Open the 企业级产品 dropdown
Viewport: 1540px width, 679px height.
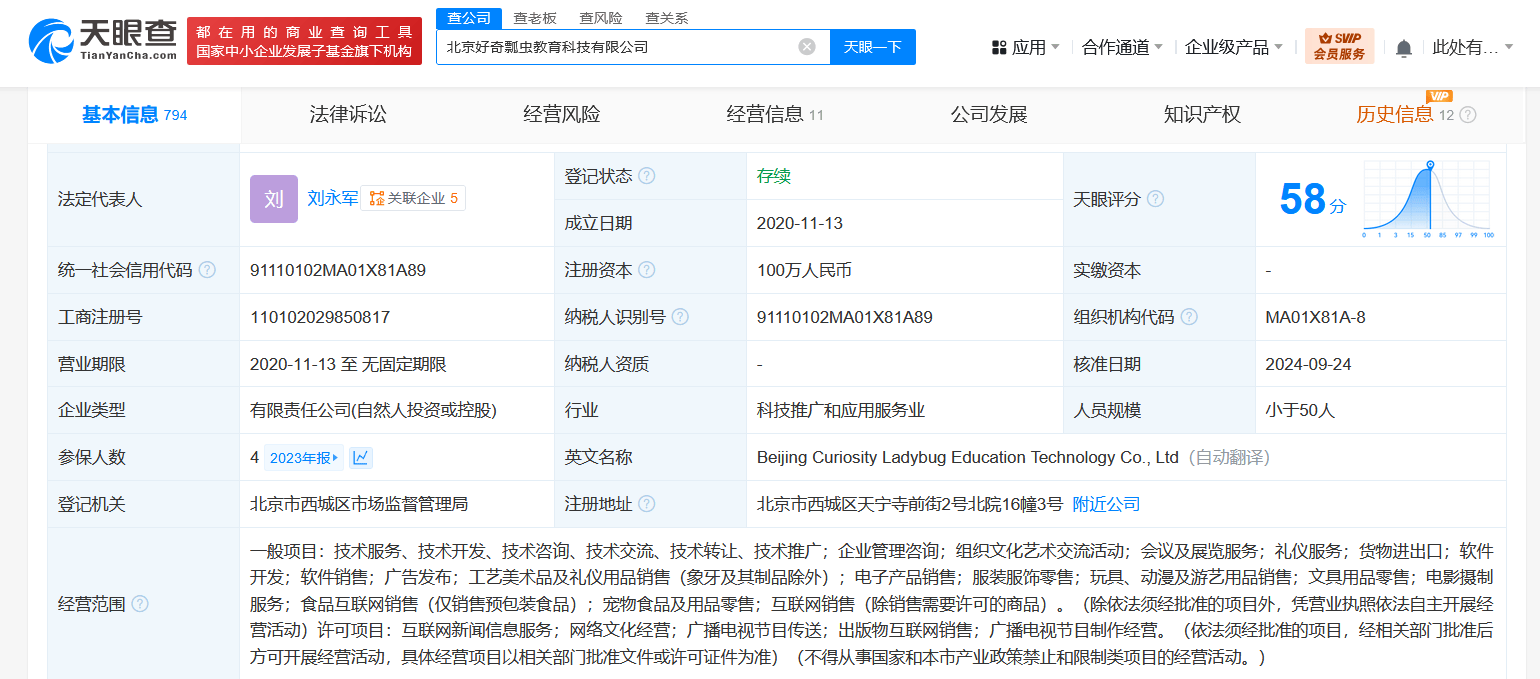pyautogui.click(x=1234, y=47)
